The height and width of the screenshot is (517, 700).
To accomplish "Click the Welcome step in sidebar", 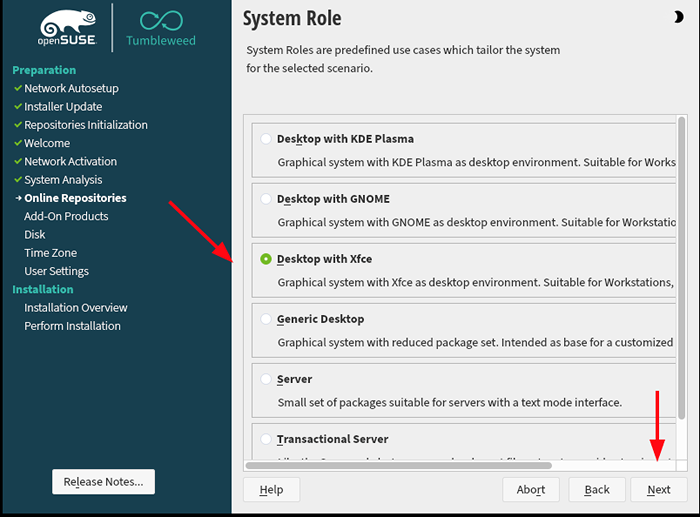I will pos(47,143).
